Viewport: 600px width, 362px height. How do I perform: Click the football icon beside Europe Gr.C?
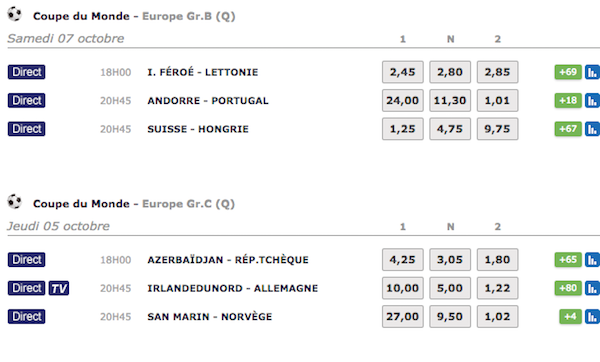pos(15,202)
